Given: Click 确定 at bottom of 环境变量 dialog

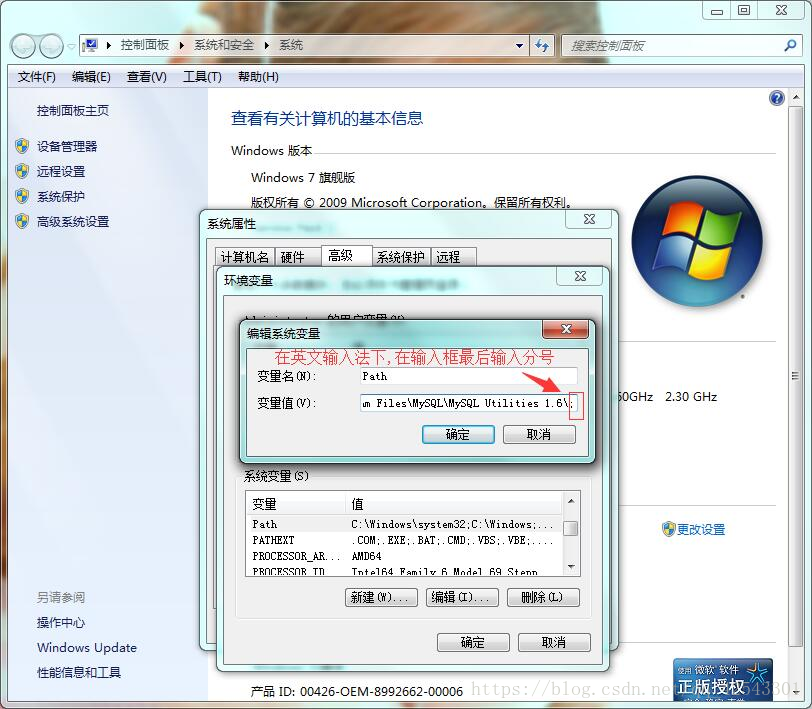Looking at the screenshot, I should 473,643.
